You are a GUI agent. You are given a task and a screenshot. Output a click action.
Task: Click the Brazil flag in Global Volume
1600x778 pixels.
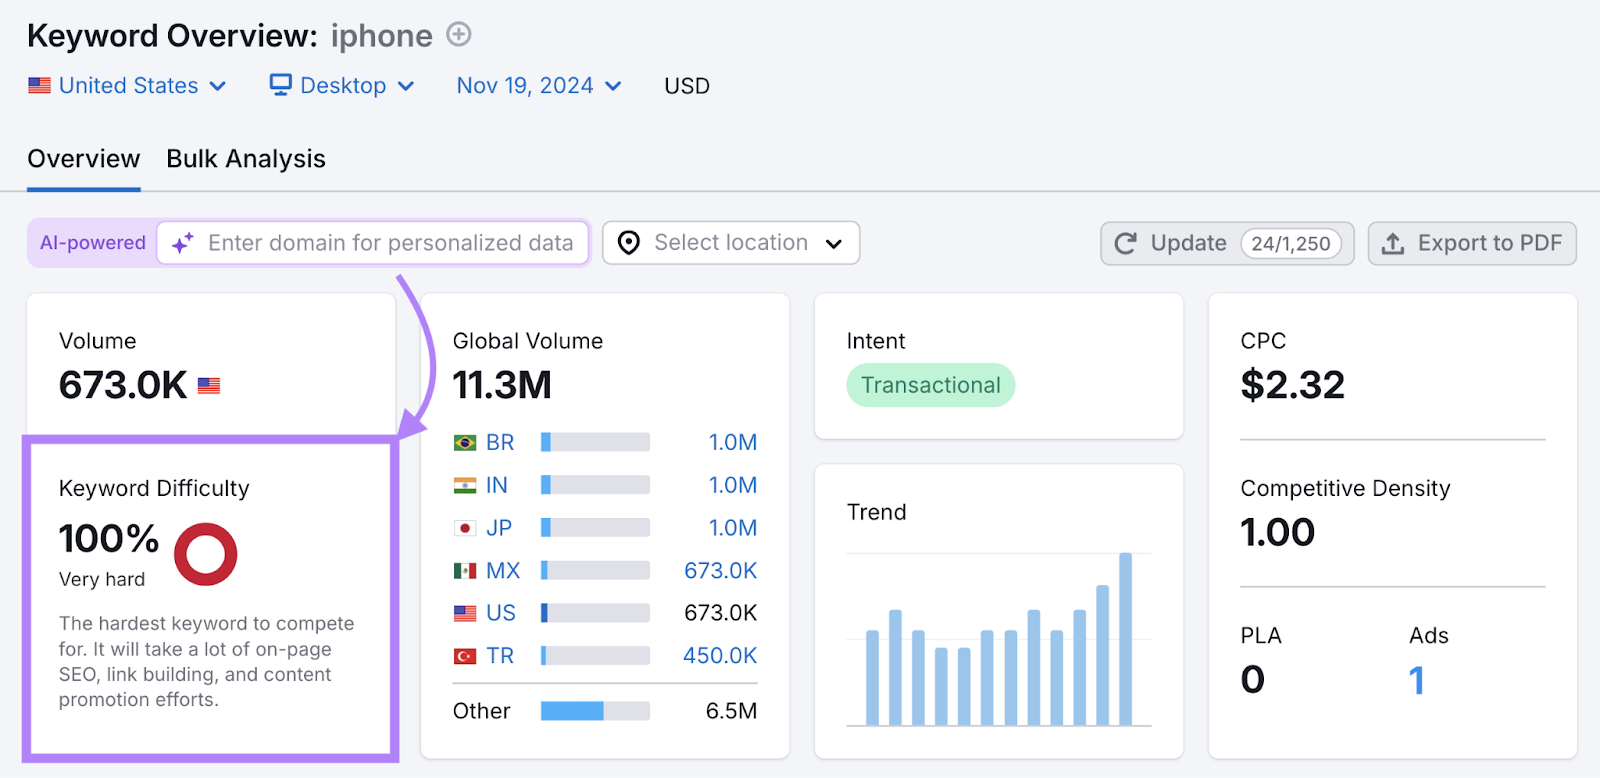point(465,443)
